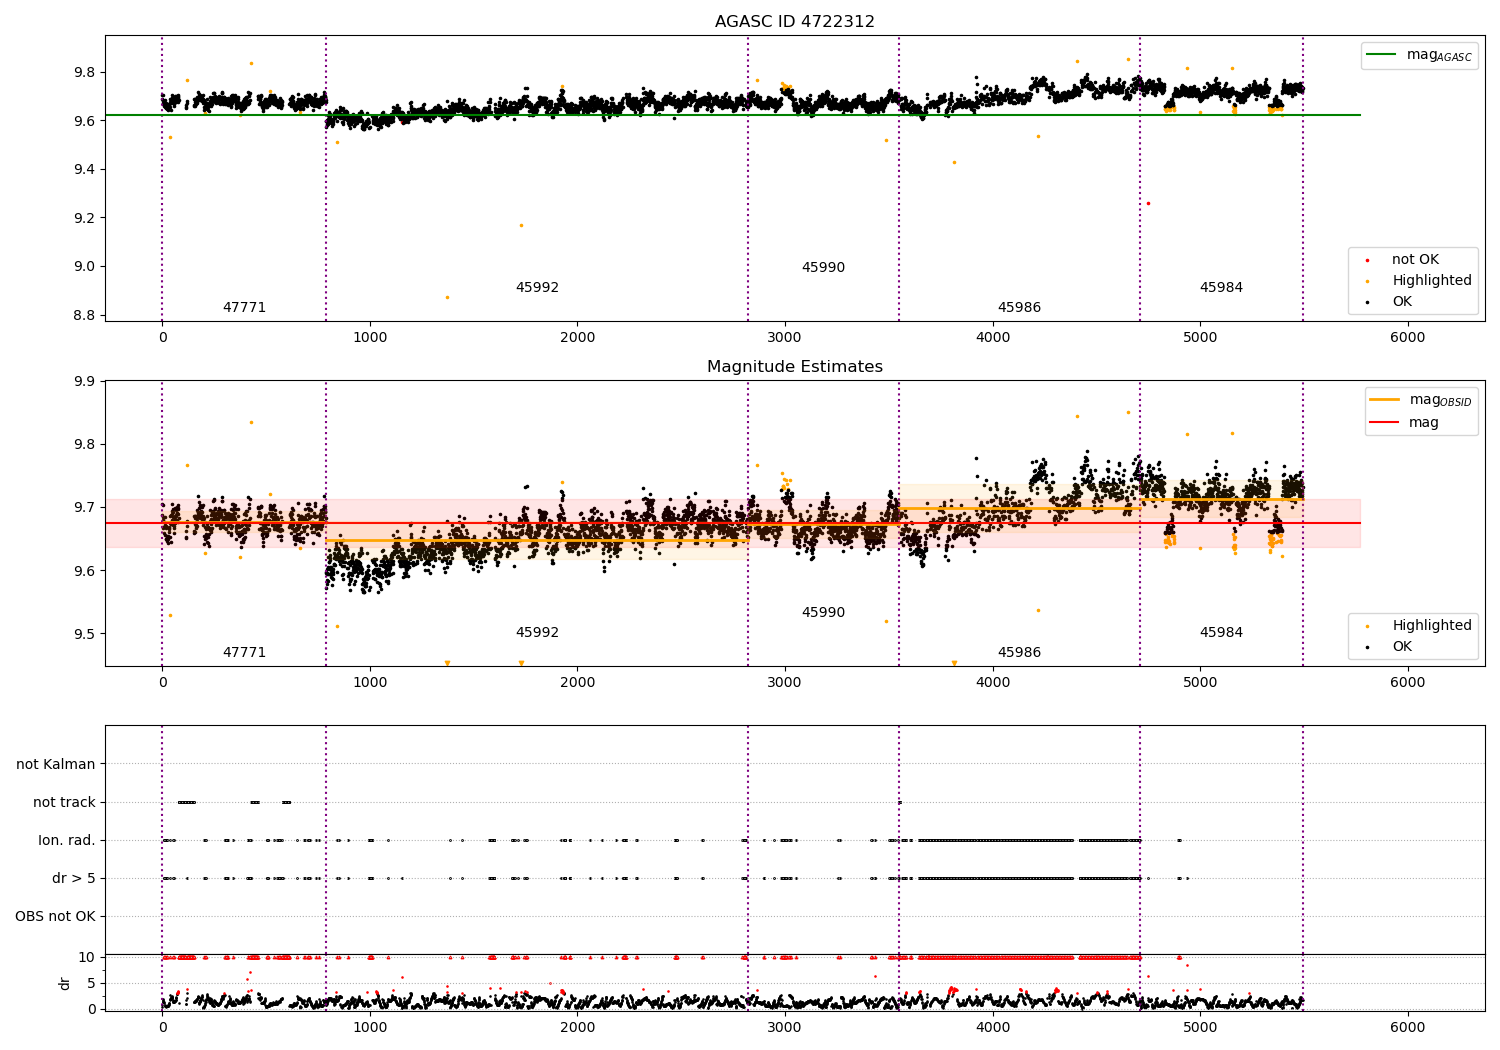Screen dimensions: 1500x1050
Task: Click the red 'not OK' legend marker in top plot
Action: [1368, 260]
